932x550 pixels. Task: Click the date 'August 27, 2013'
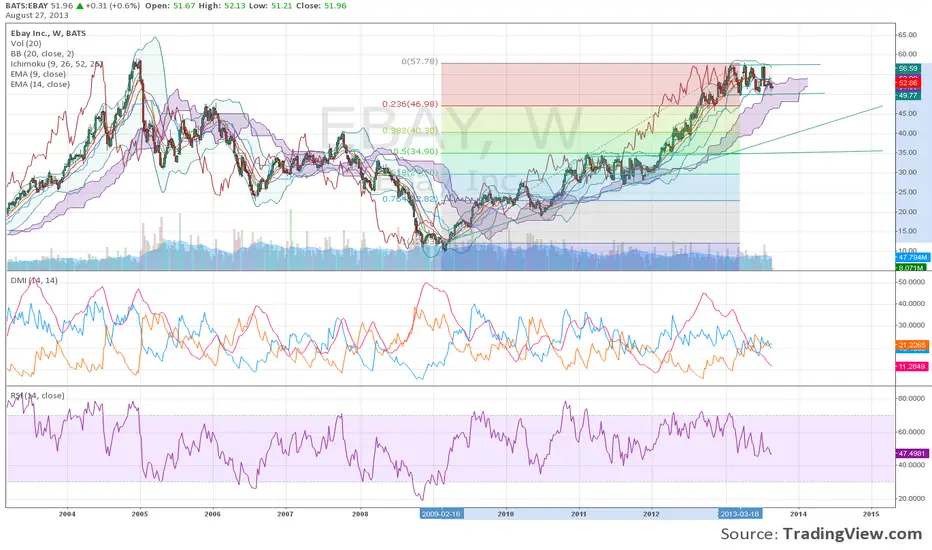pyautogui.click(x=37, y=15)
